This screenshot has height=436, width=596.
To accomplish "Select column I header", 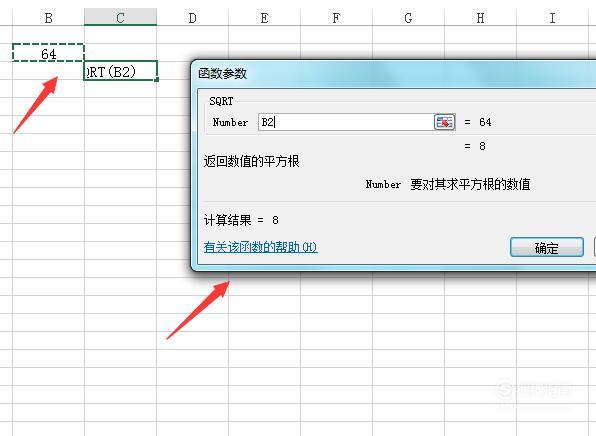I will point(552,17).
